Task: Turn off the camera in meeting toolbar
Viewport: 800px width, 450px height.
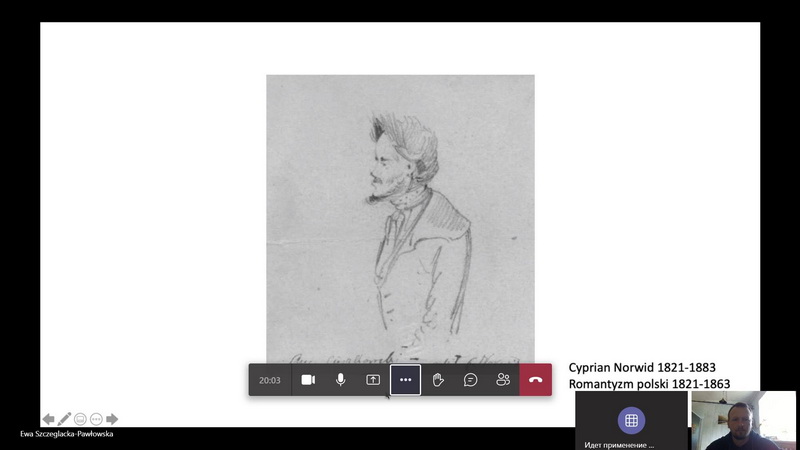Action: pos(308,380)
